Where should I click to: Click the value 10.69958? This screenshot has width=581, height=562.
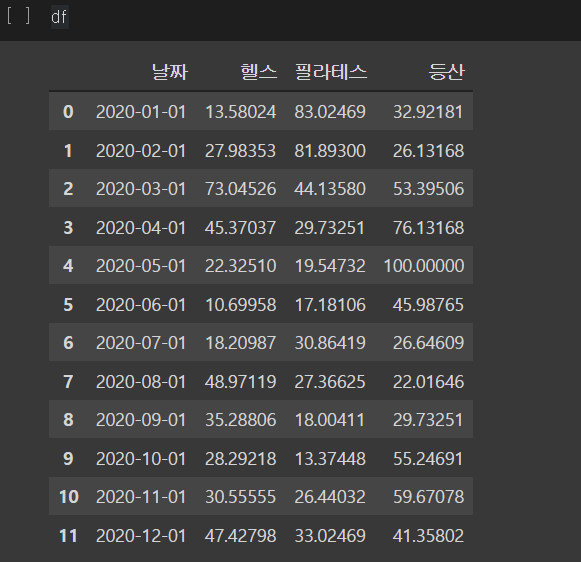(240, 305)
